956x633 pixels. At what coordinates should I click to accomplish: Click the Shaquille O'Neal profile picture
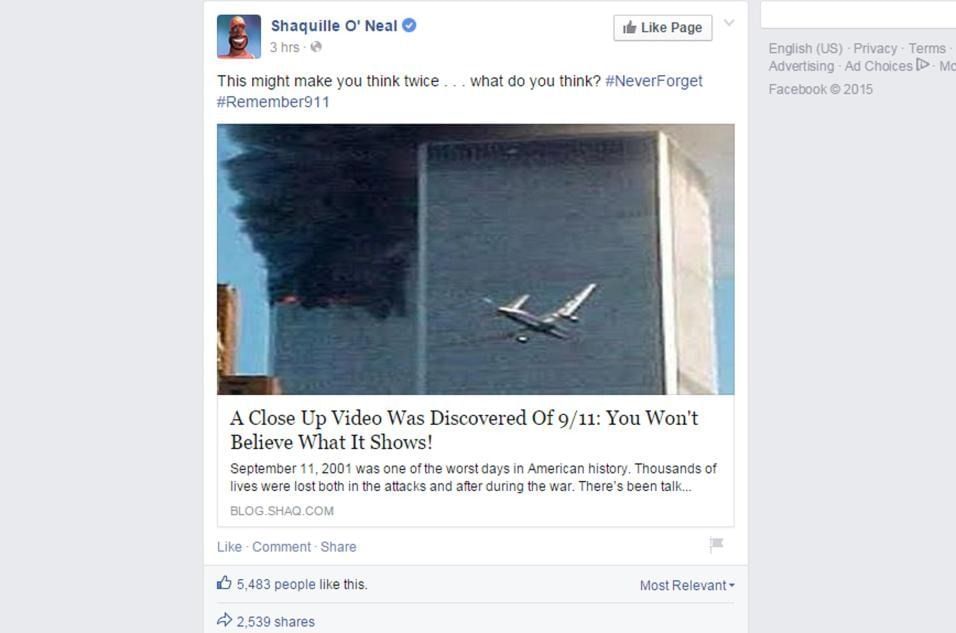click(x=239, y=37)
